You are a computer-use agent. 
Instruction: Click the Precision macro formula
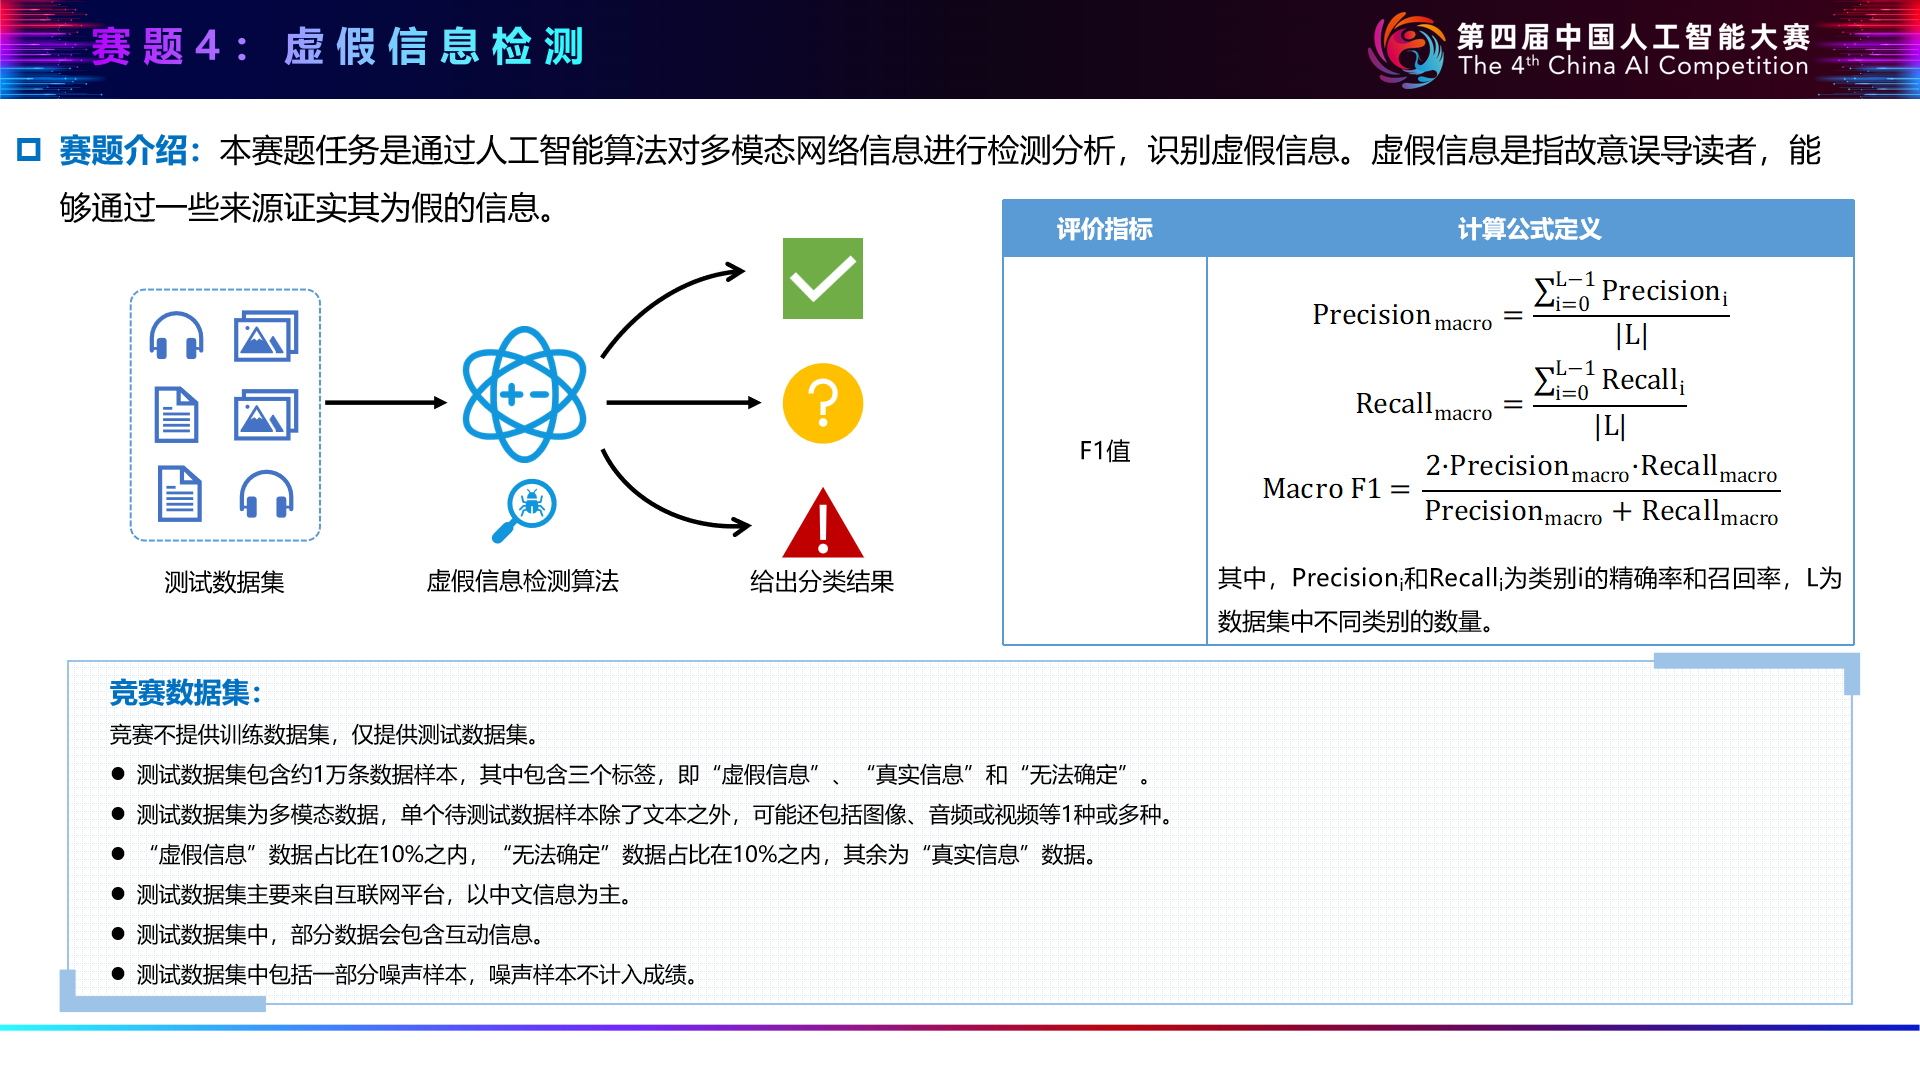1521,310
